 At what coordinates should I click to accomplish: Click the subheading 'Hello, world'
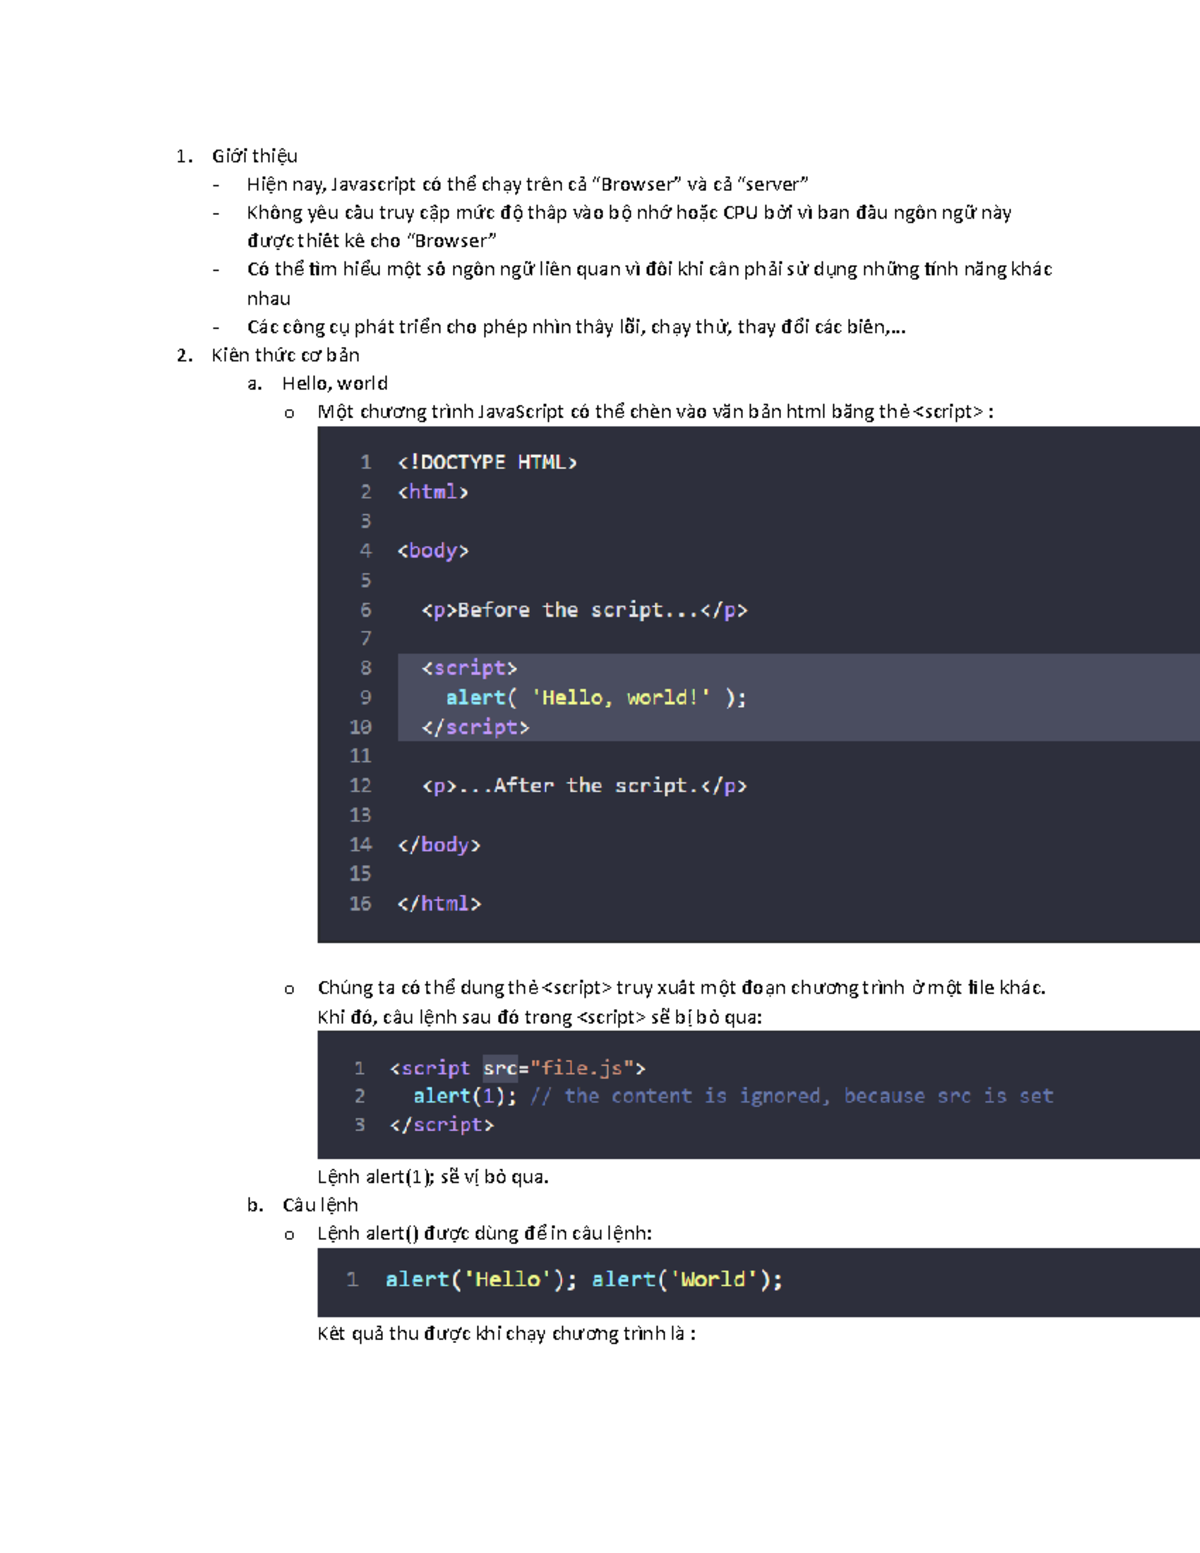pyautogui.click(x=335, y=383)
